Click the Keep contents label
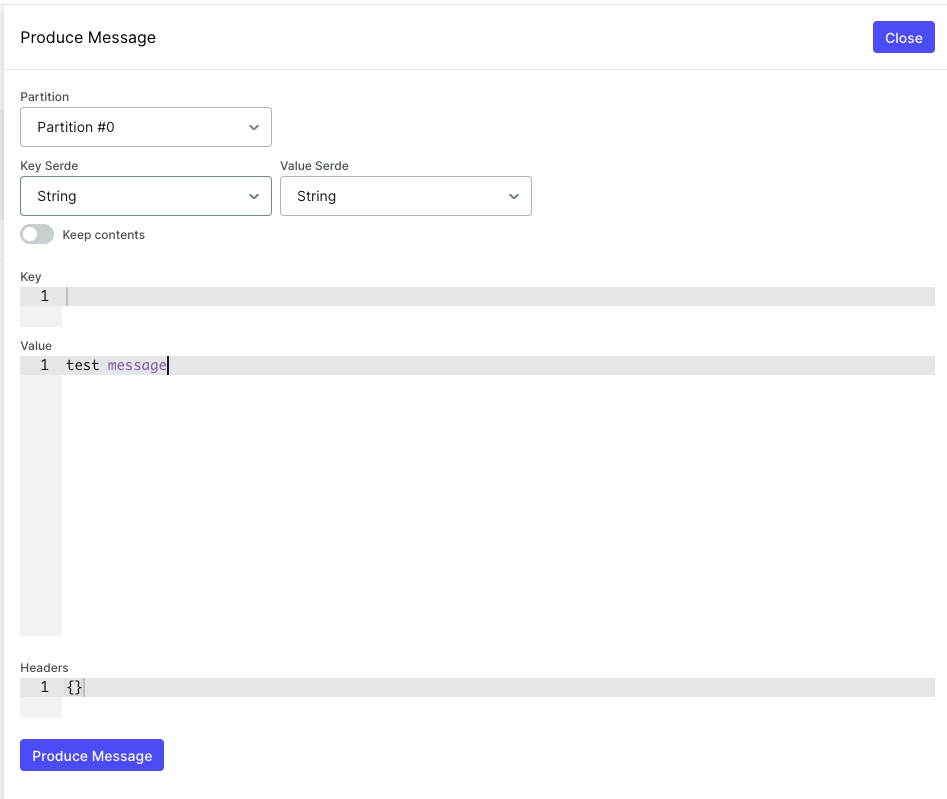Screen dimensions: 947x799 point(103,235)
